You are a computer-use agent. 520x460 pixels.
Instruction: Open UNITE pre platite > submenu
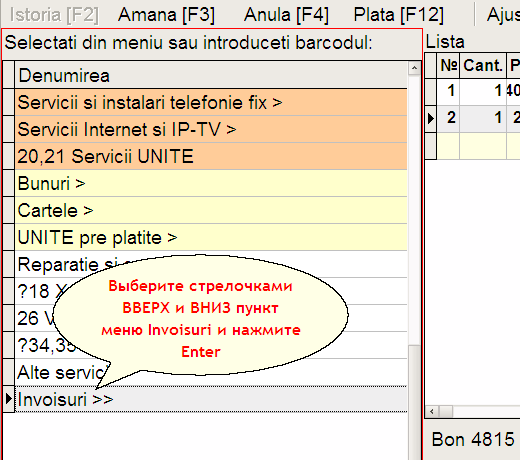(211, 237)
